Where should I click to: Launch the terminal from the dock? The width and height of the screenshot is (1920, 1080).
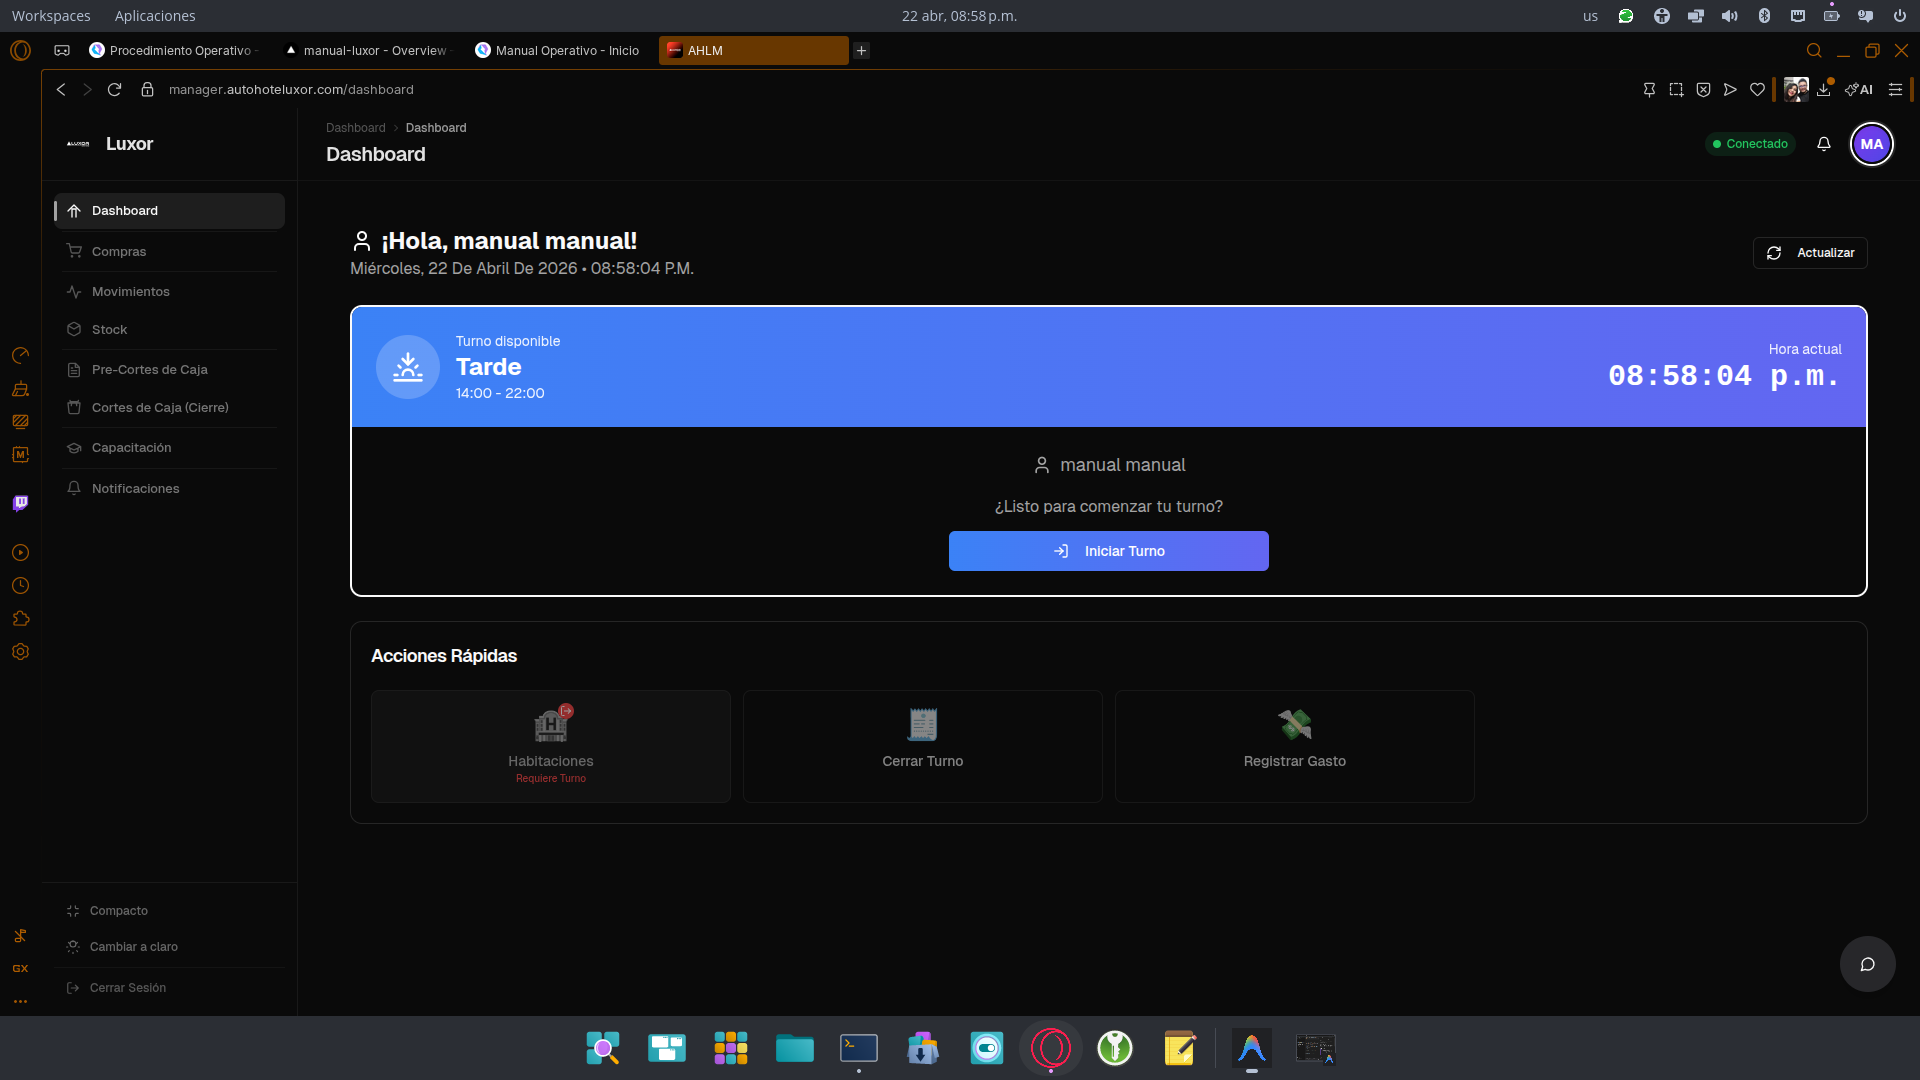point(859,1048)
